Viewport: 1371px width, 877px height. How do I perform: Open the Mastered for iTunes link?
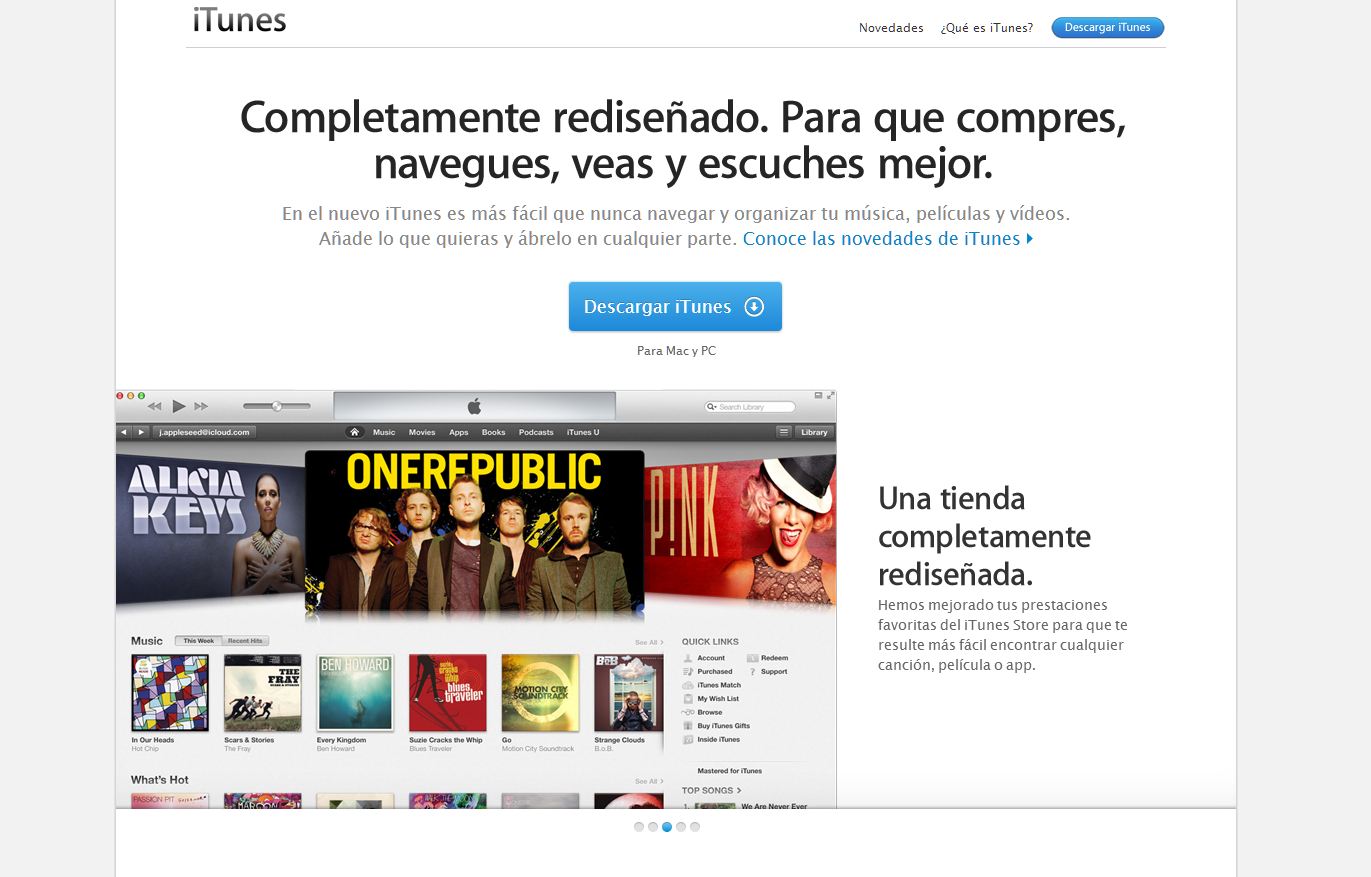click(730, 771)
